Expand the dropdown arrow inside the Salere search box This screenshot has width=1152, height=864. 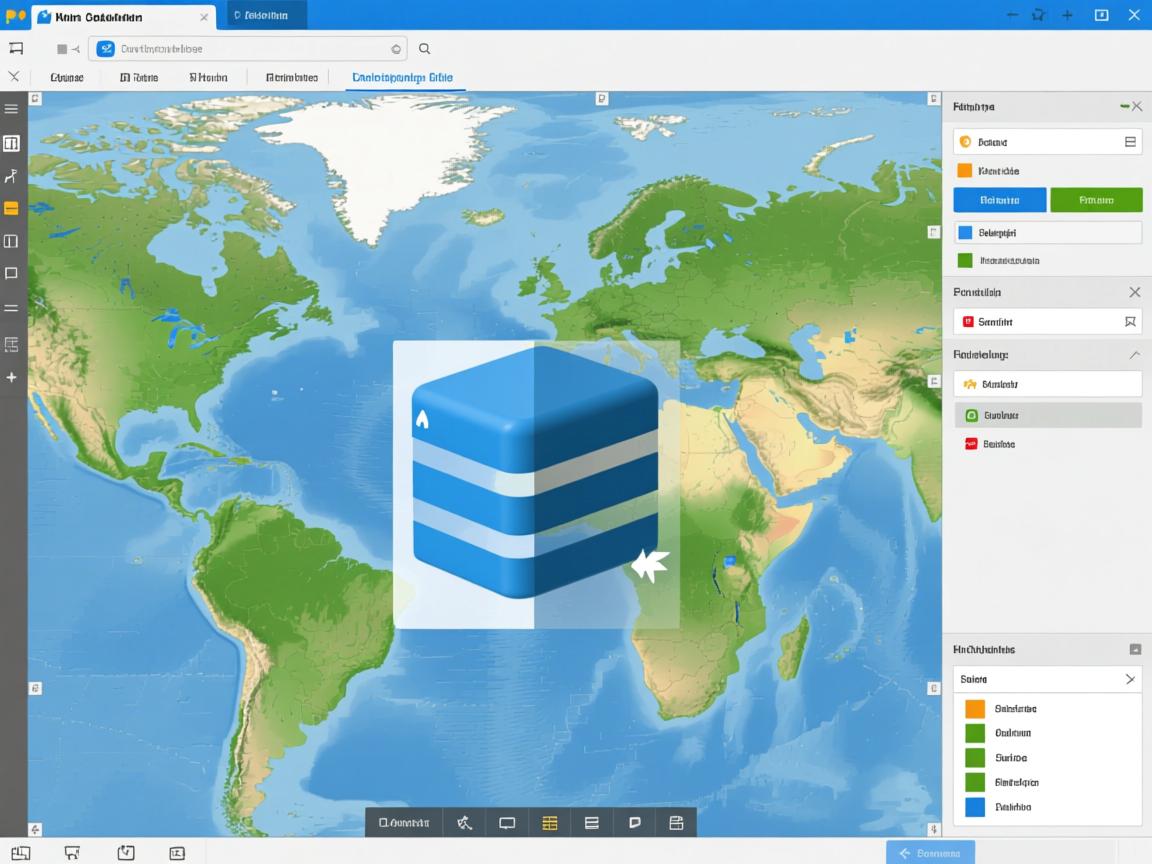click(x=1131, y=679)
